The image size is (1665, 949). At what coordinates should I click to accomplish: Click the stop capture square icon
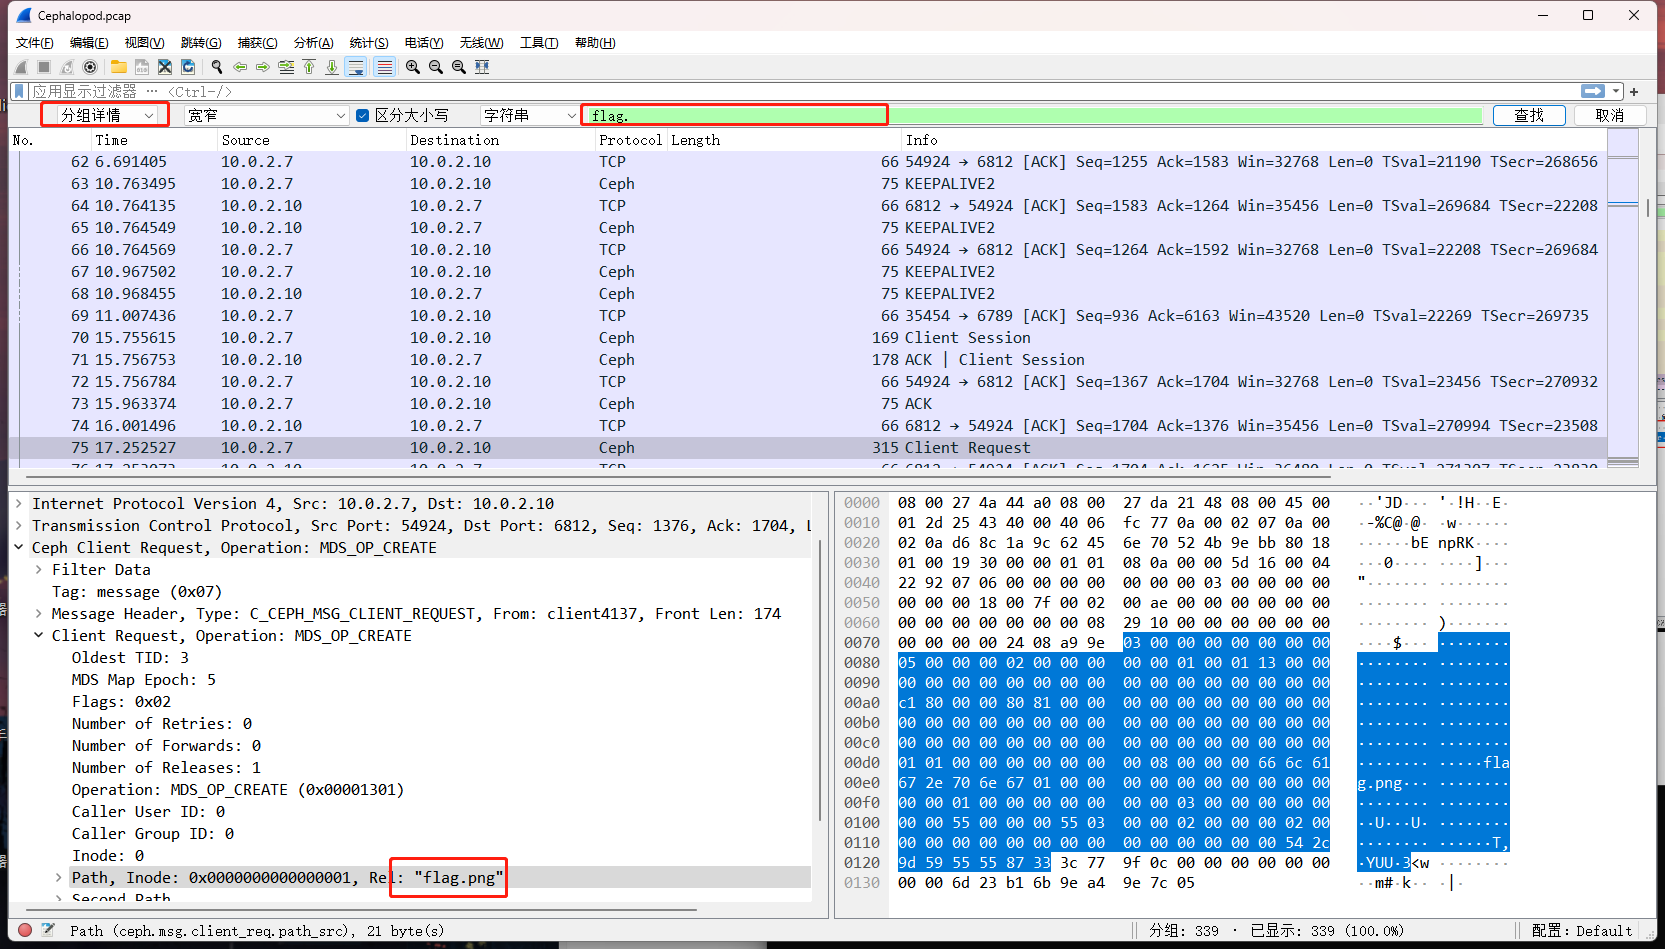[x=44, y=67]
